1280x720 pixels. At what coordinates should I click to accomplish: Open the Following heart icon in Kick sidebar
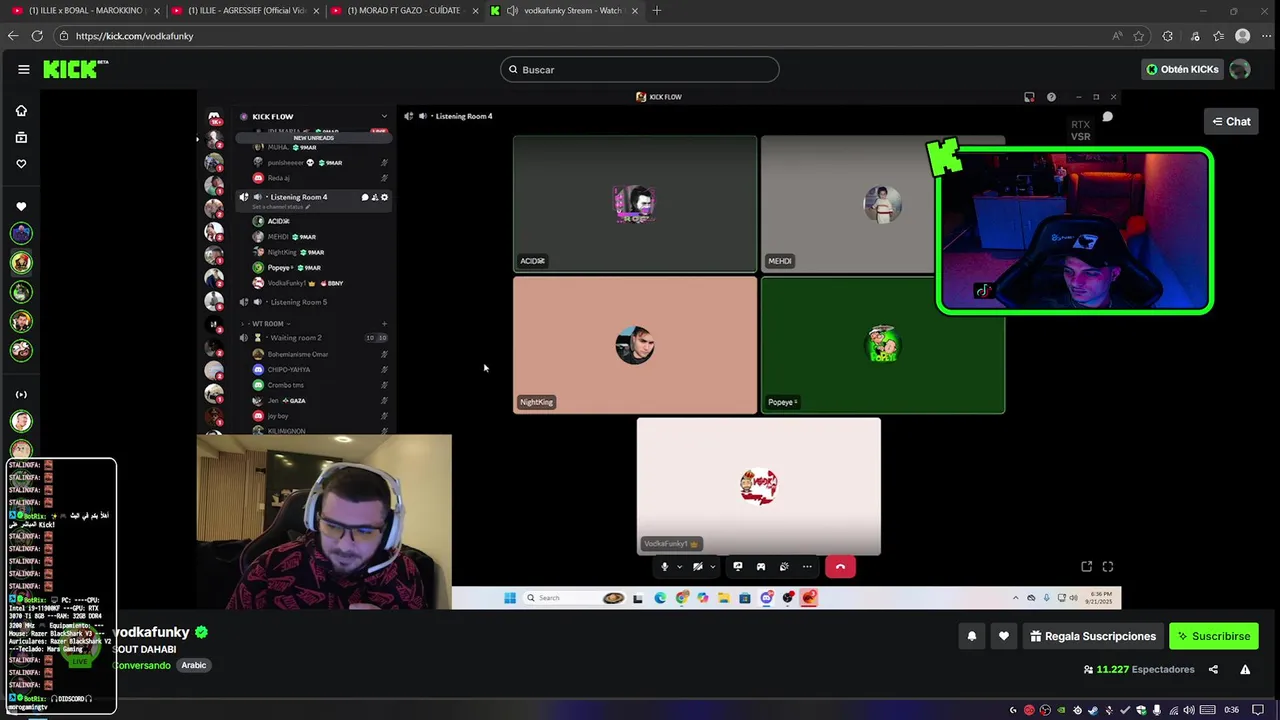21,163
